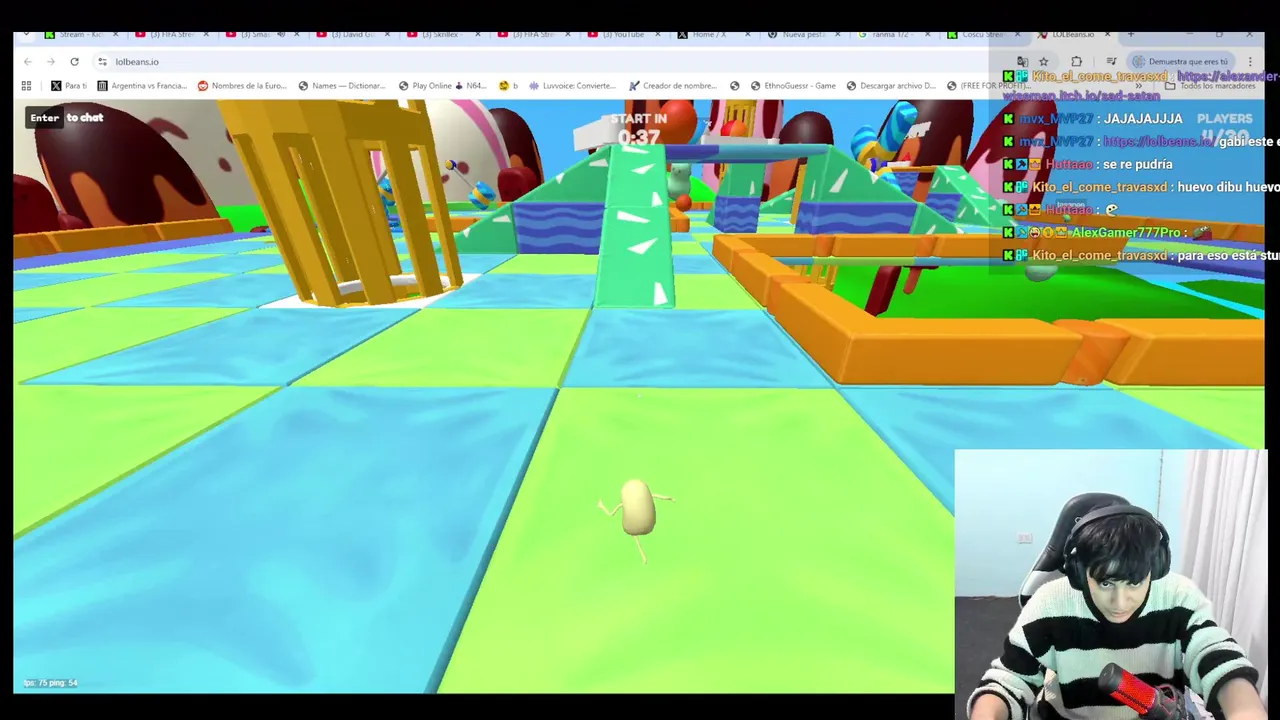Open the Play Online N64 bookmark

pyautogui.click(x=443, y=86)
